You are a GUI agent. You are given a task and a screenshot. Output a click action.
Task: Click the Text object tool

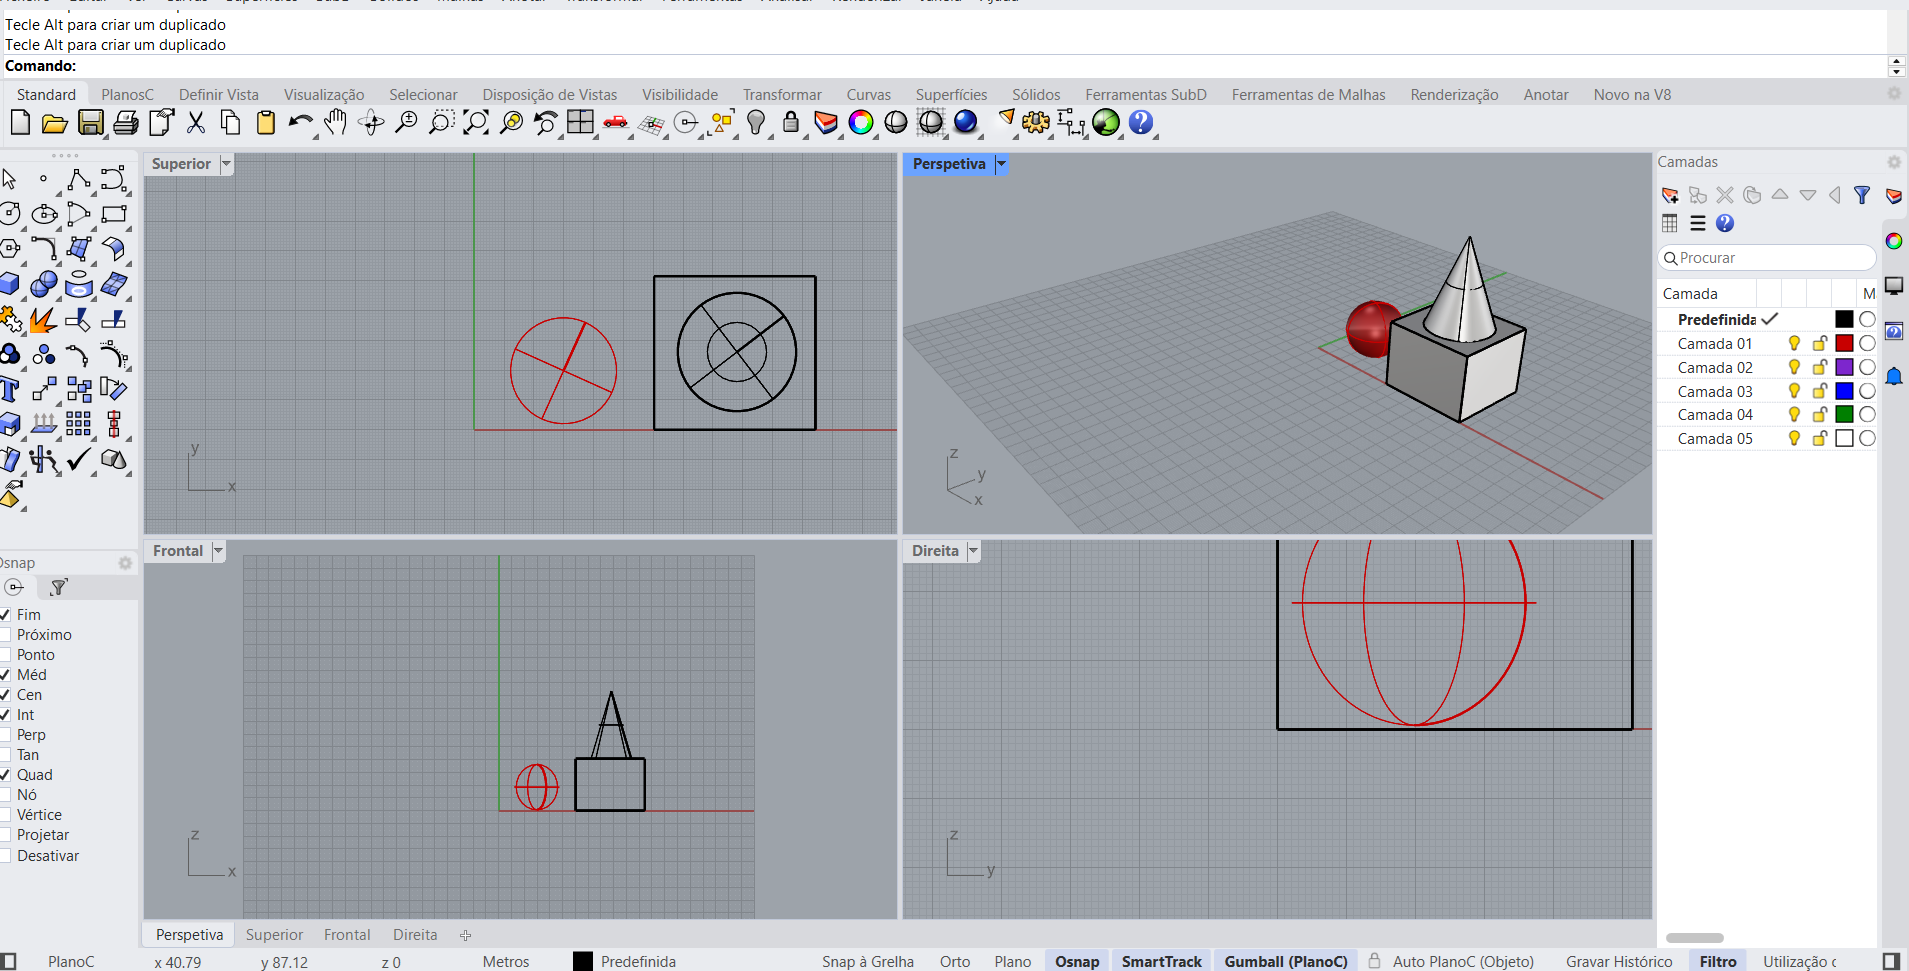pyautogui.click(x=10, y=390)
